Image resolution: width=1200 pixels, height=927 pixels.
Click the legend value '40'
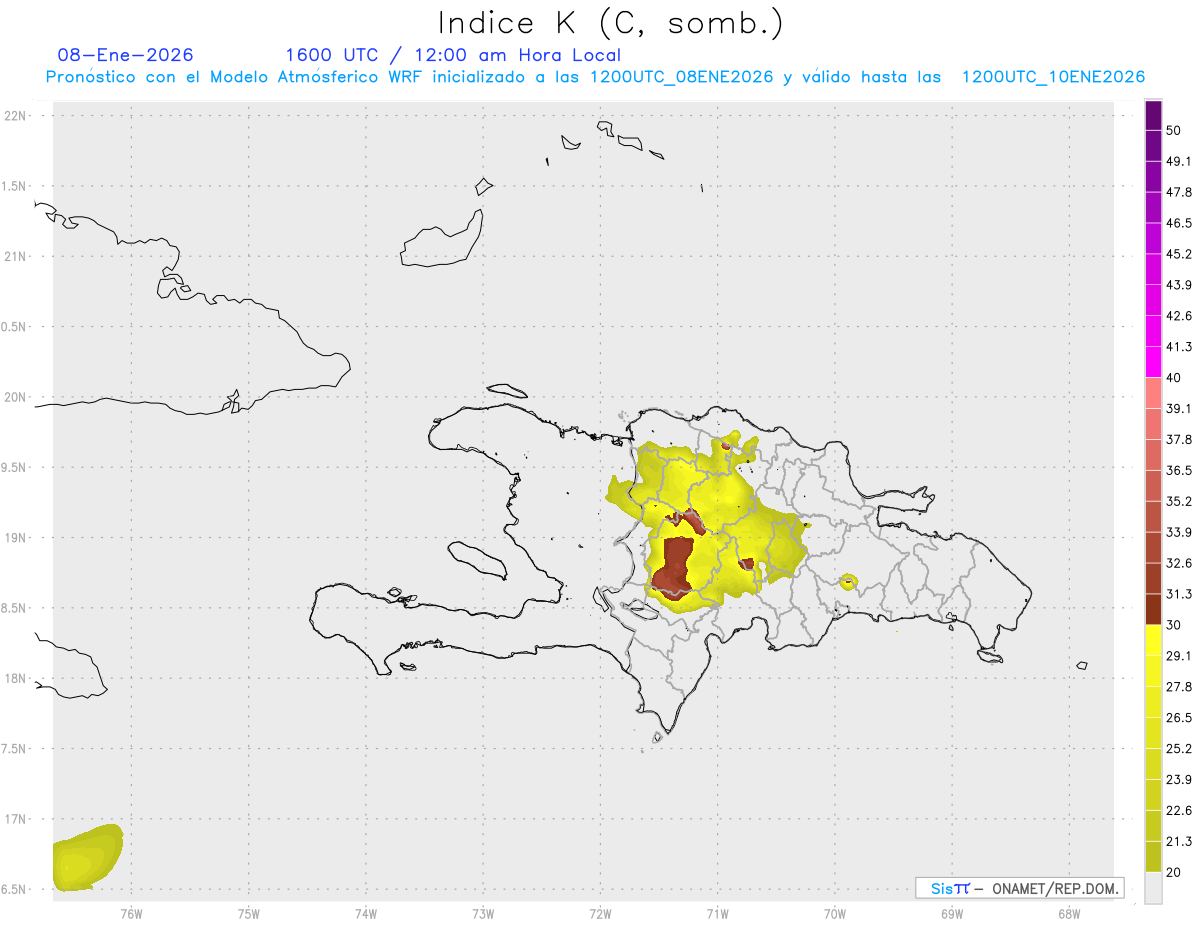(1174, 377)
